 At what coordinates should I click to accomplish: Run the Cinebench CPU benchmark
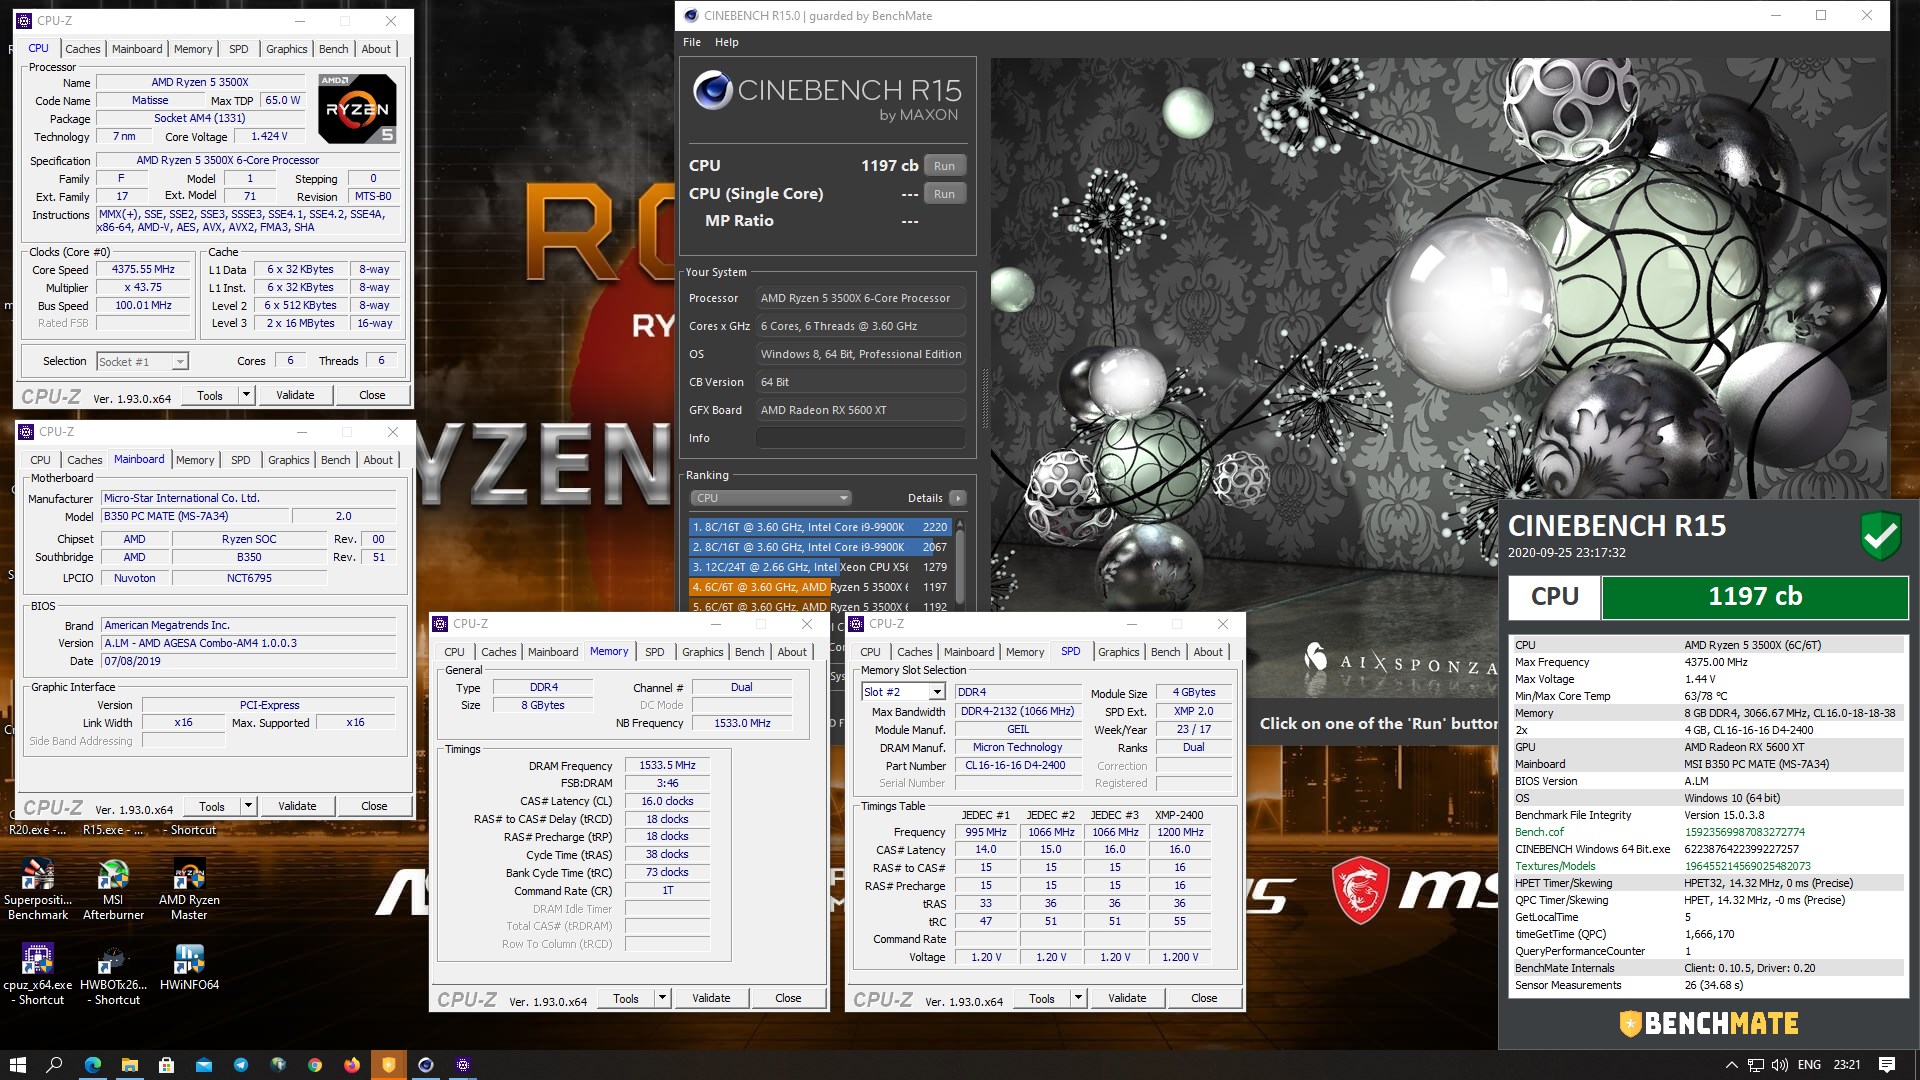coord(945,166)
